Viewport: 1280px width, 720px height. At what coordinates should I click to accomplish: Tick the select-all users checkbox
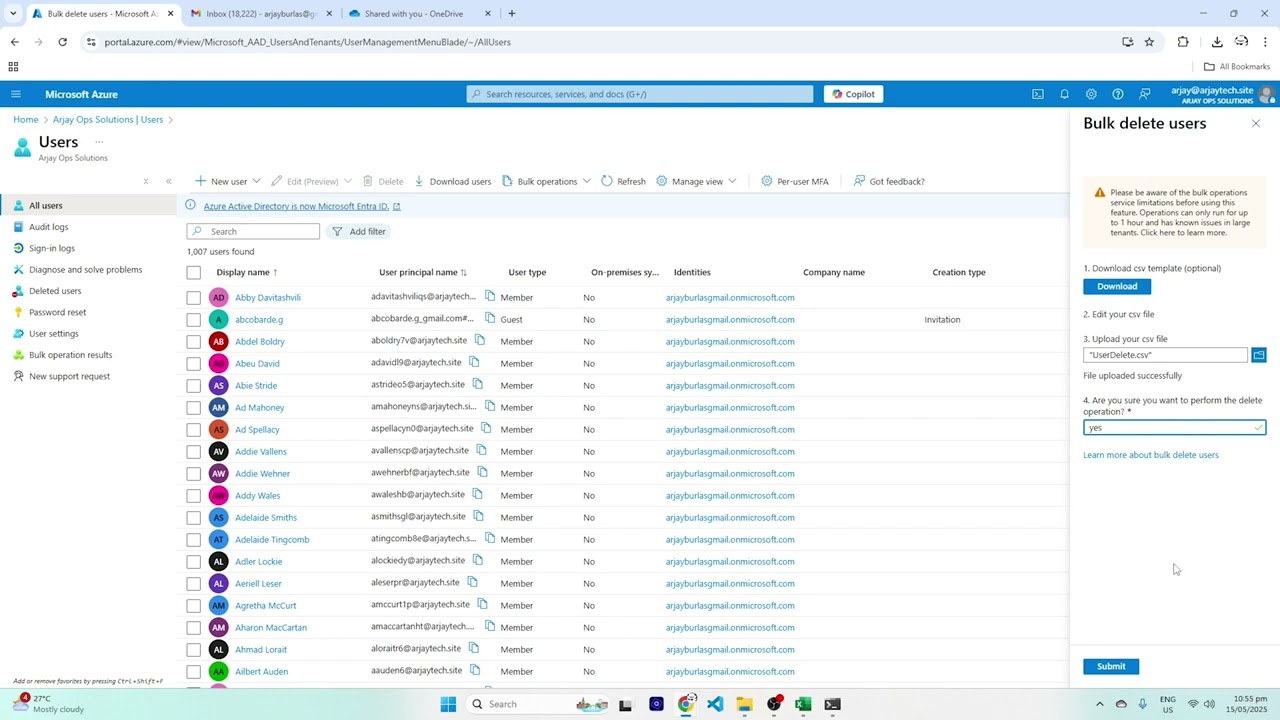click(193, 272)
